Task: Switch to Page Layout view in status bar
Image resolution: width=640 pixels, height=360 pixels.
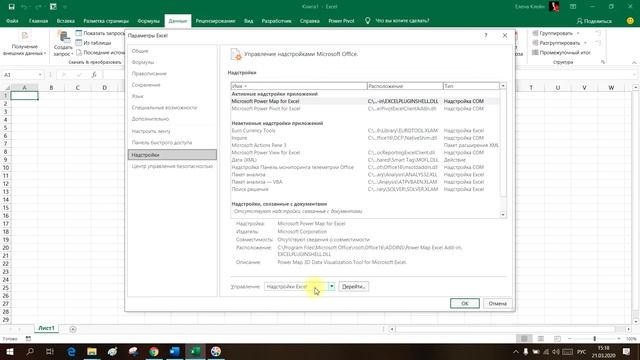Action: 541,339
